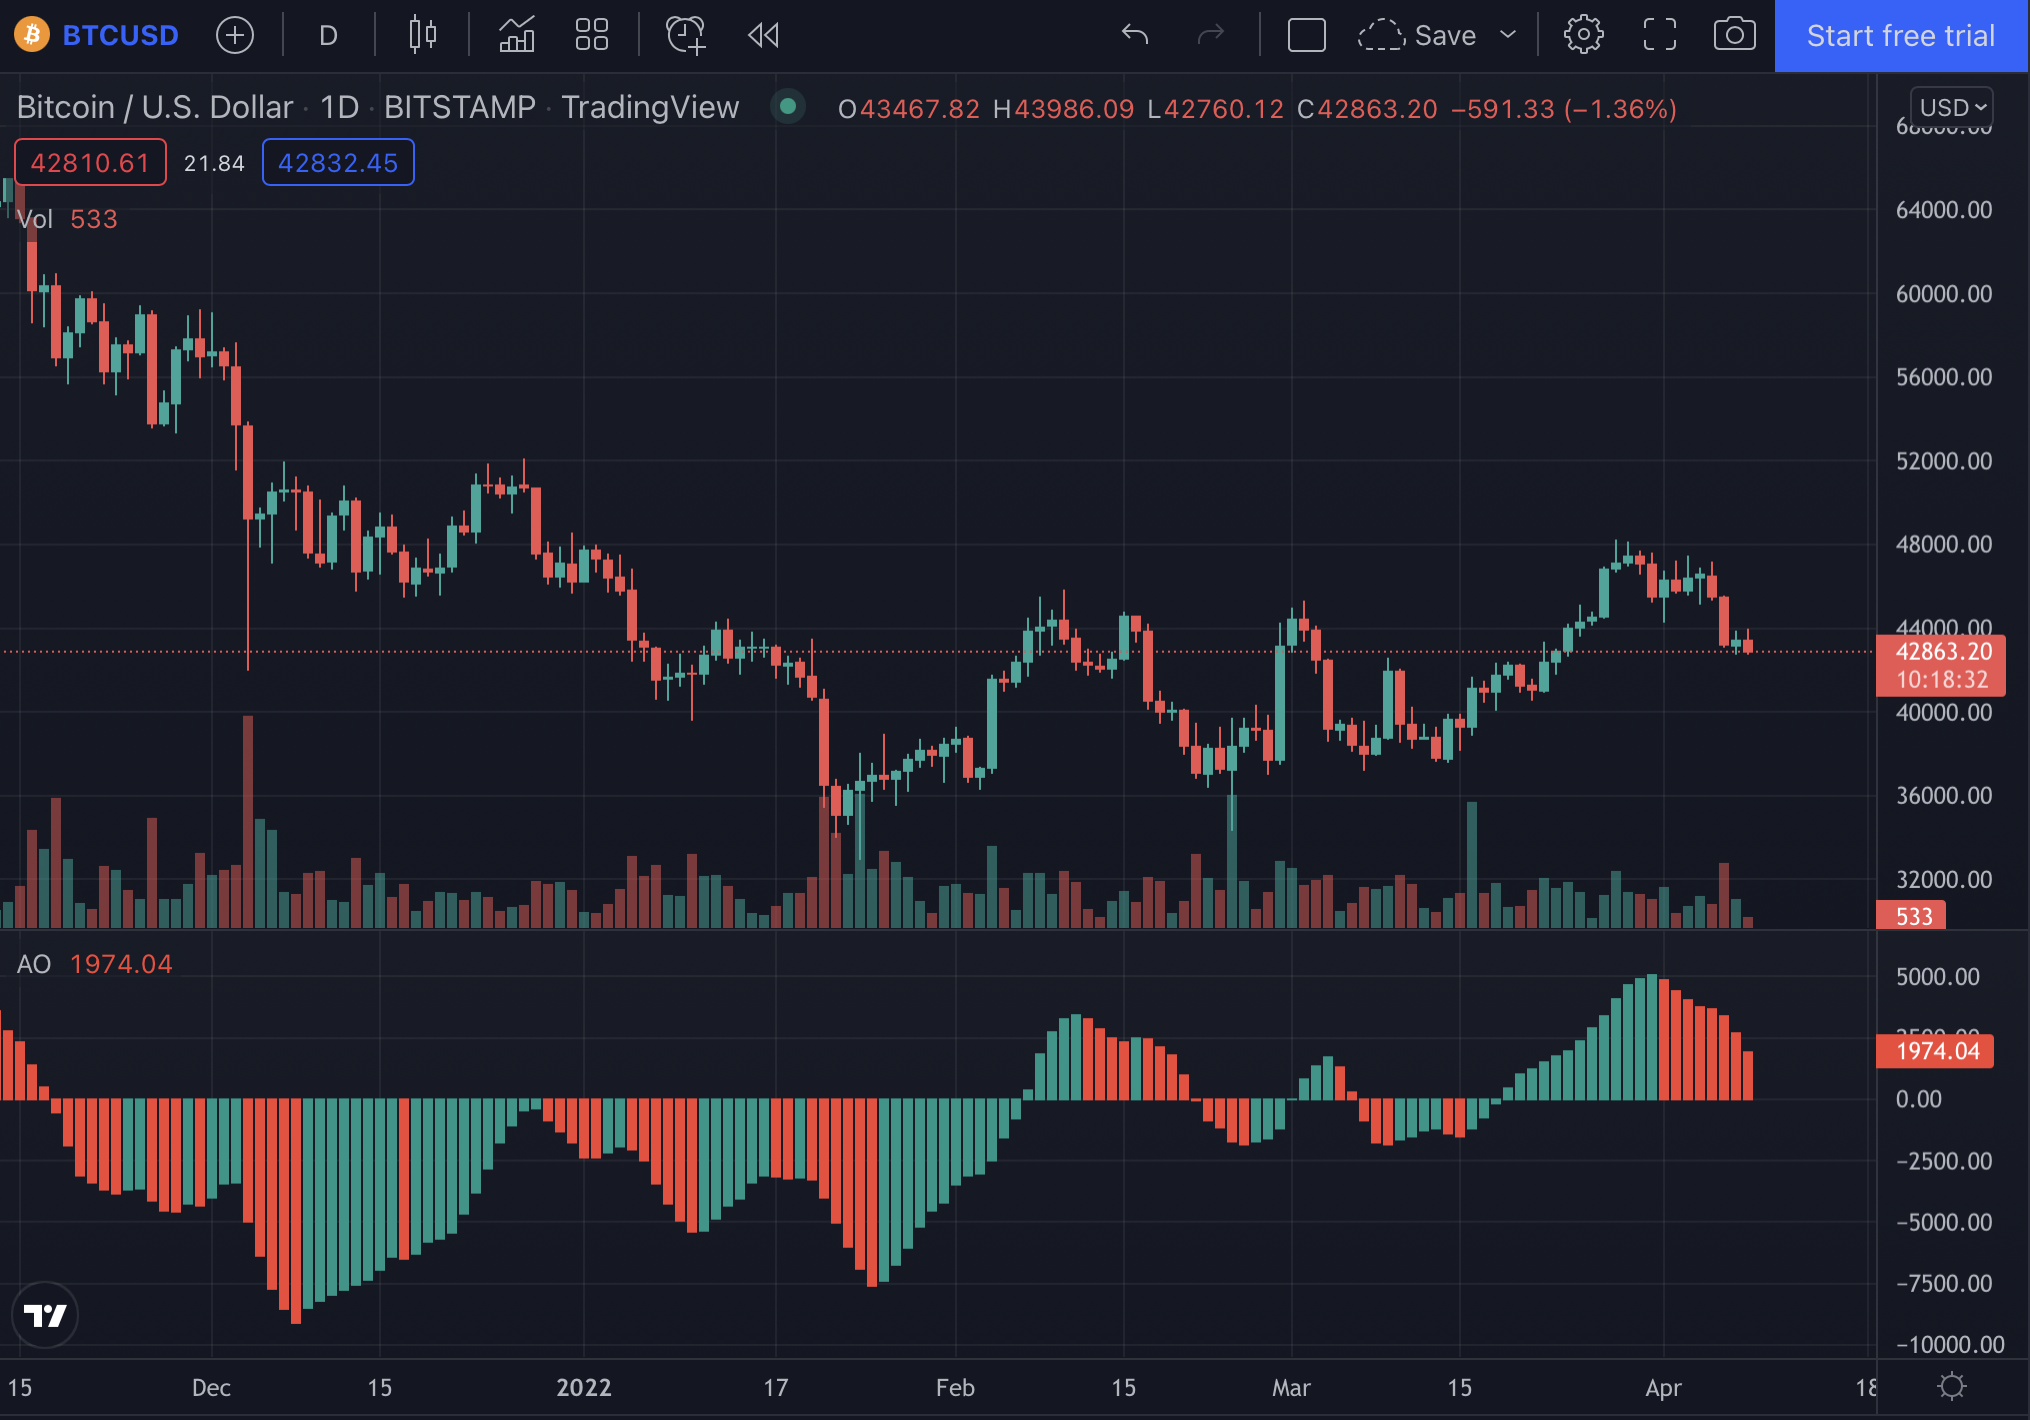Click the green market status dot
The height and width of the screenshot is (1420, 2030).
pos(789,106)
